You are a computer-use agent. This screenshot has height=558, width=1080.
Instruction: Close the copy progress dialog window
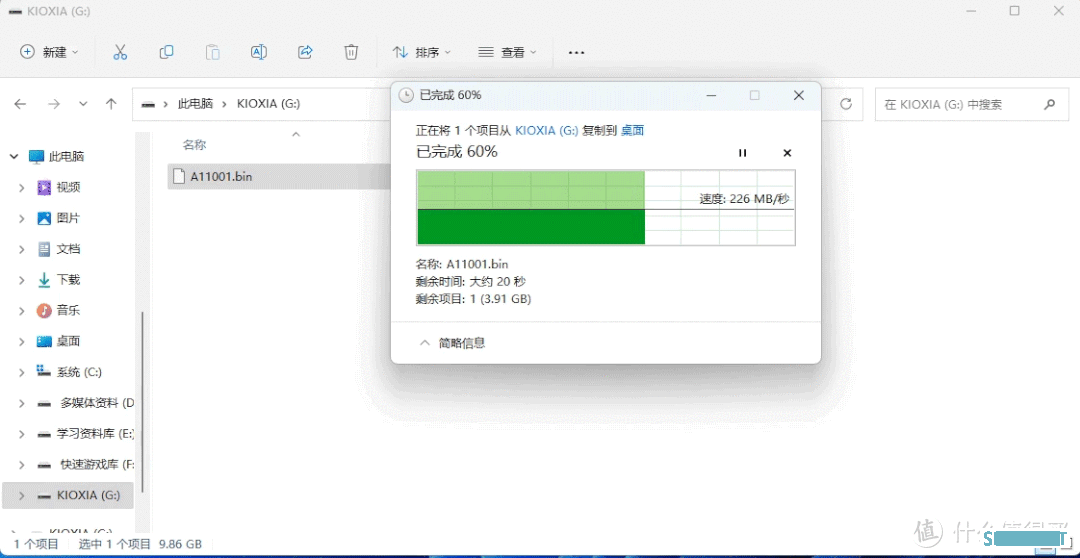click(799, 95)
